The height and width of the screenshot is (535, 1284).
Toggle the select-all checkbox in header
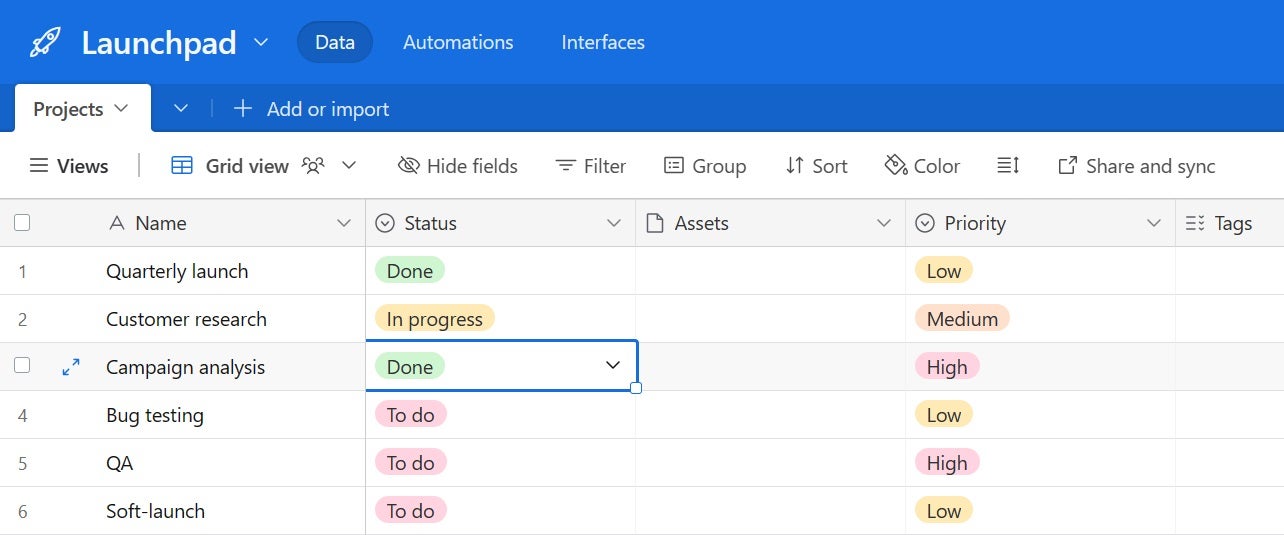22,223
